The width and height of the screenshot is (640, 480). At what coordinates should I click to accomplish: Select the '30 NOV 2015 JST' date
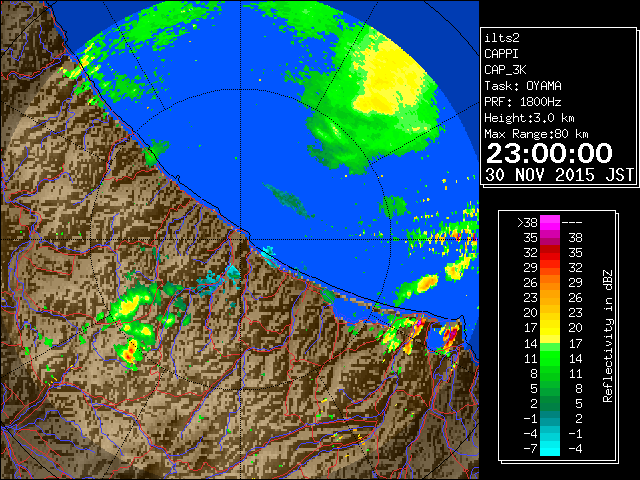coord(559,175)
